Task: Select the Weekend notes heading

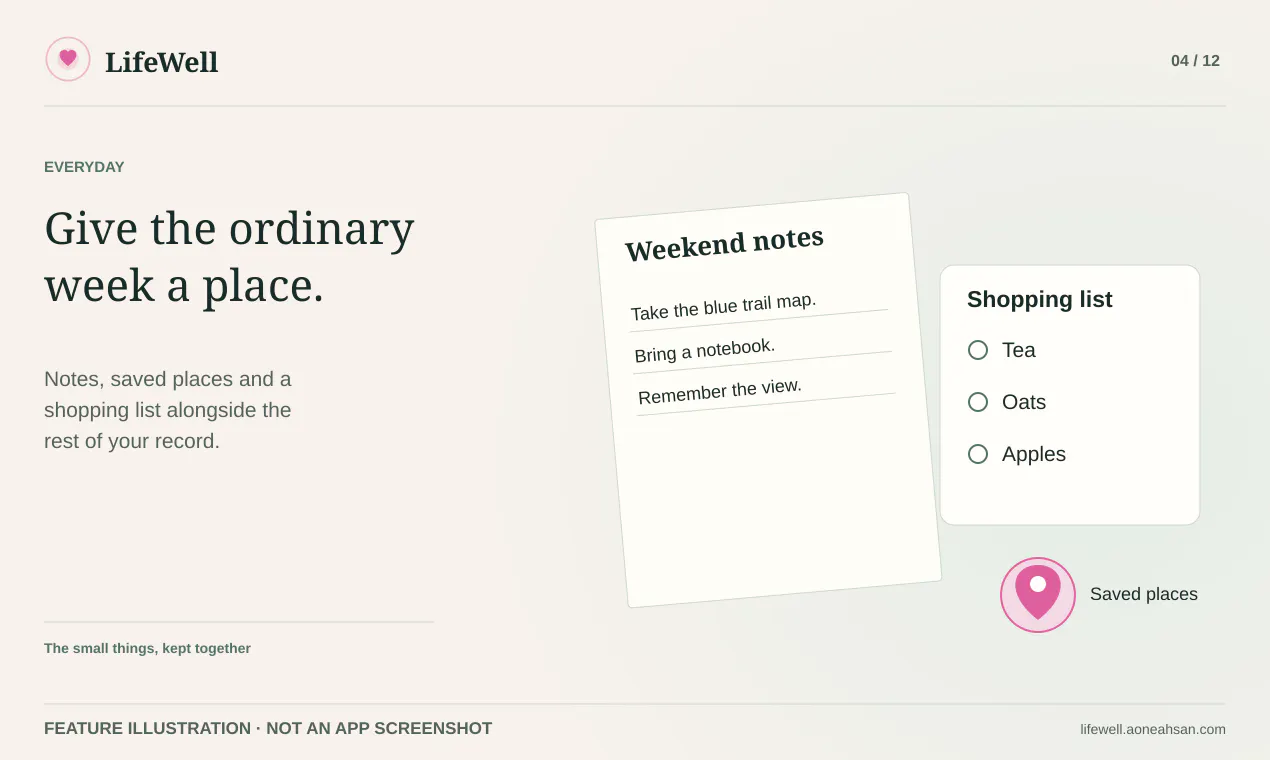Action: tap(724, 243)
